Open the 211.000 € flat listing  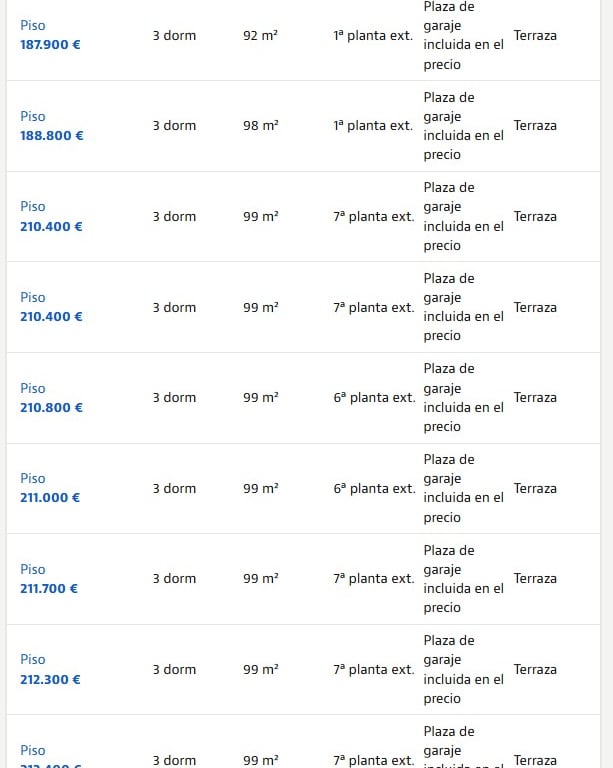click(50, 497)
